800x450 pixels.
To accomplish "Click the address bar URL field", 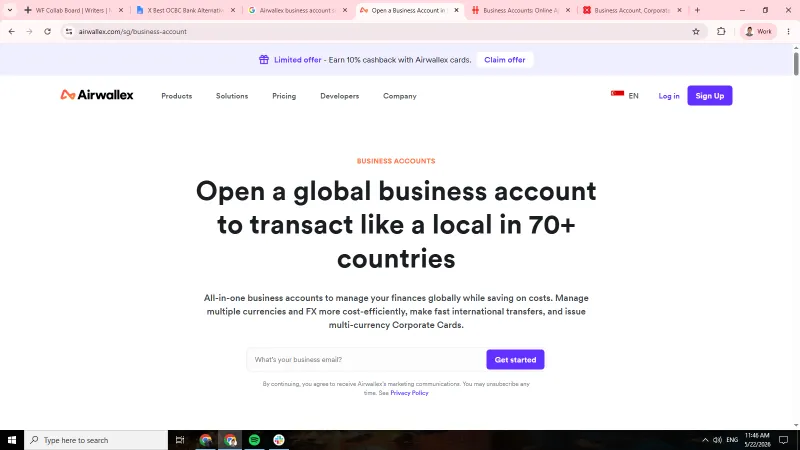I will click(x=383, y=31).
